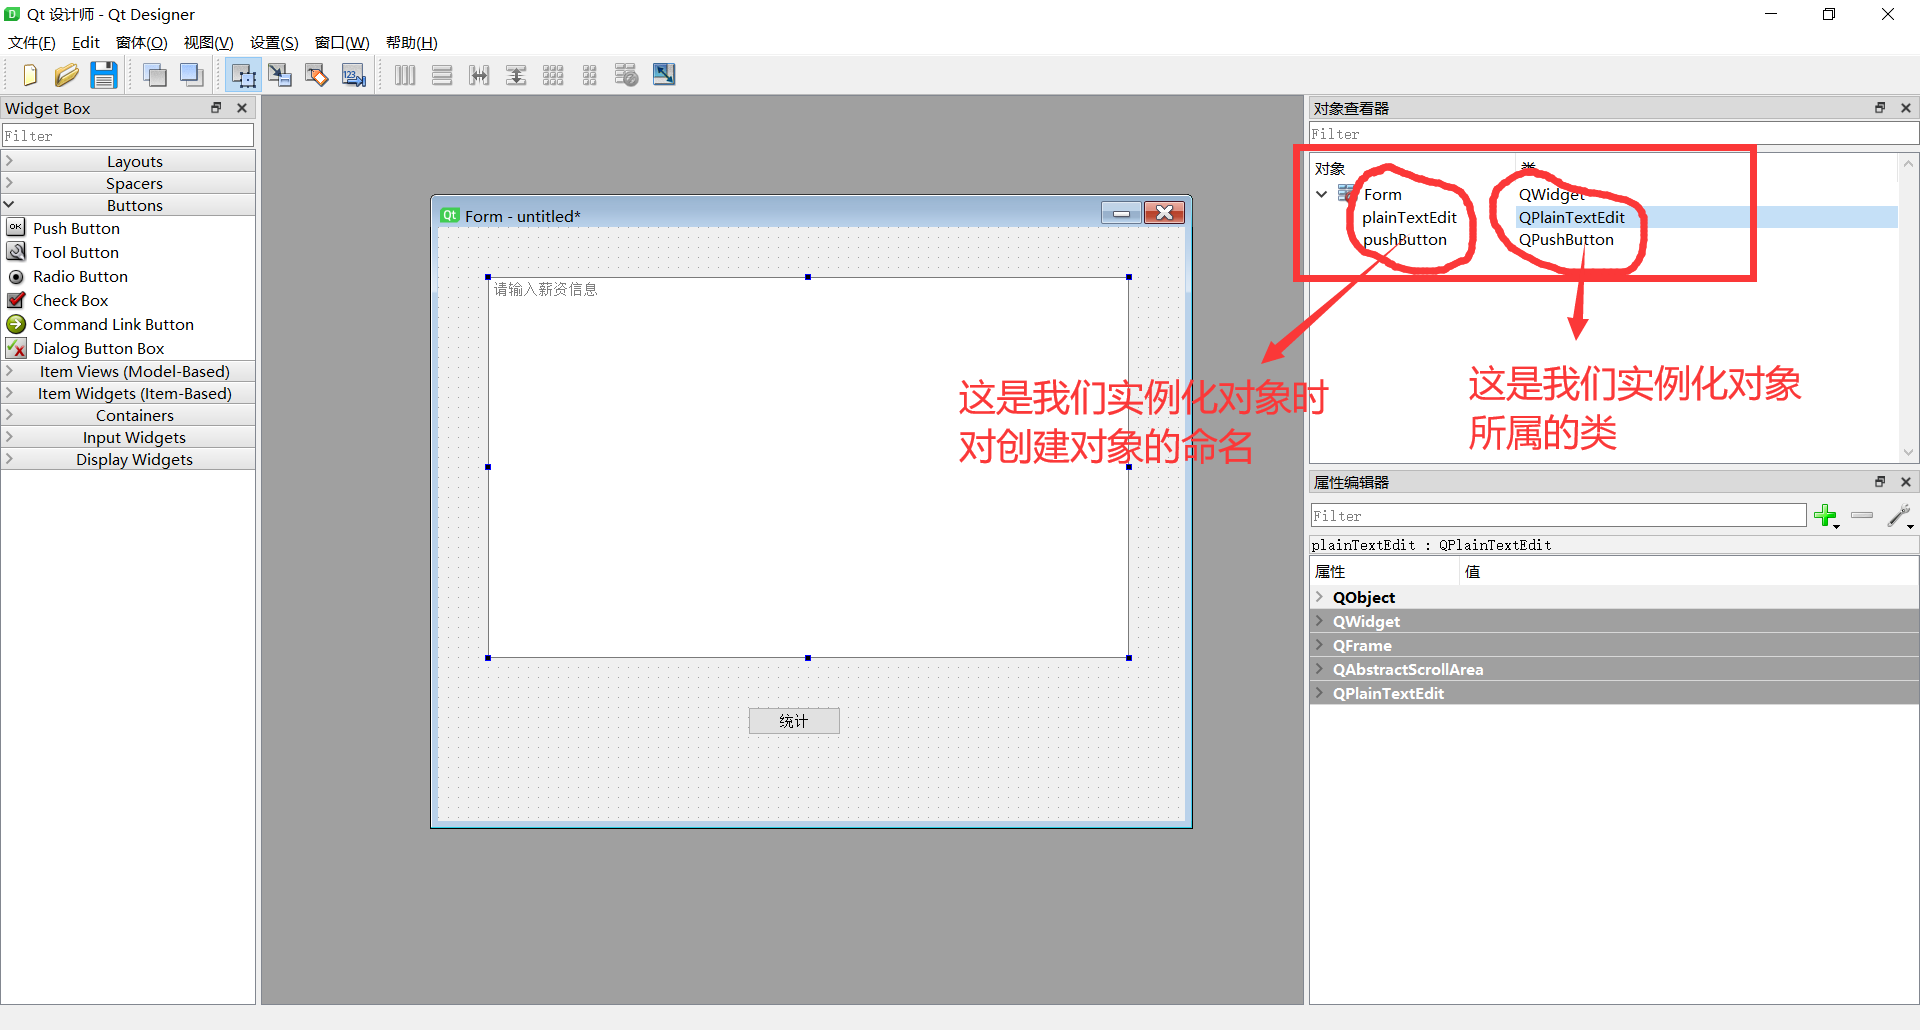Open the 文件(F) menu
1920x1030 pixels.
point(32,42)
